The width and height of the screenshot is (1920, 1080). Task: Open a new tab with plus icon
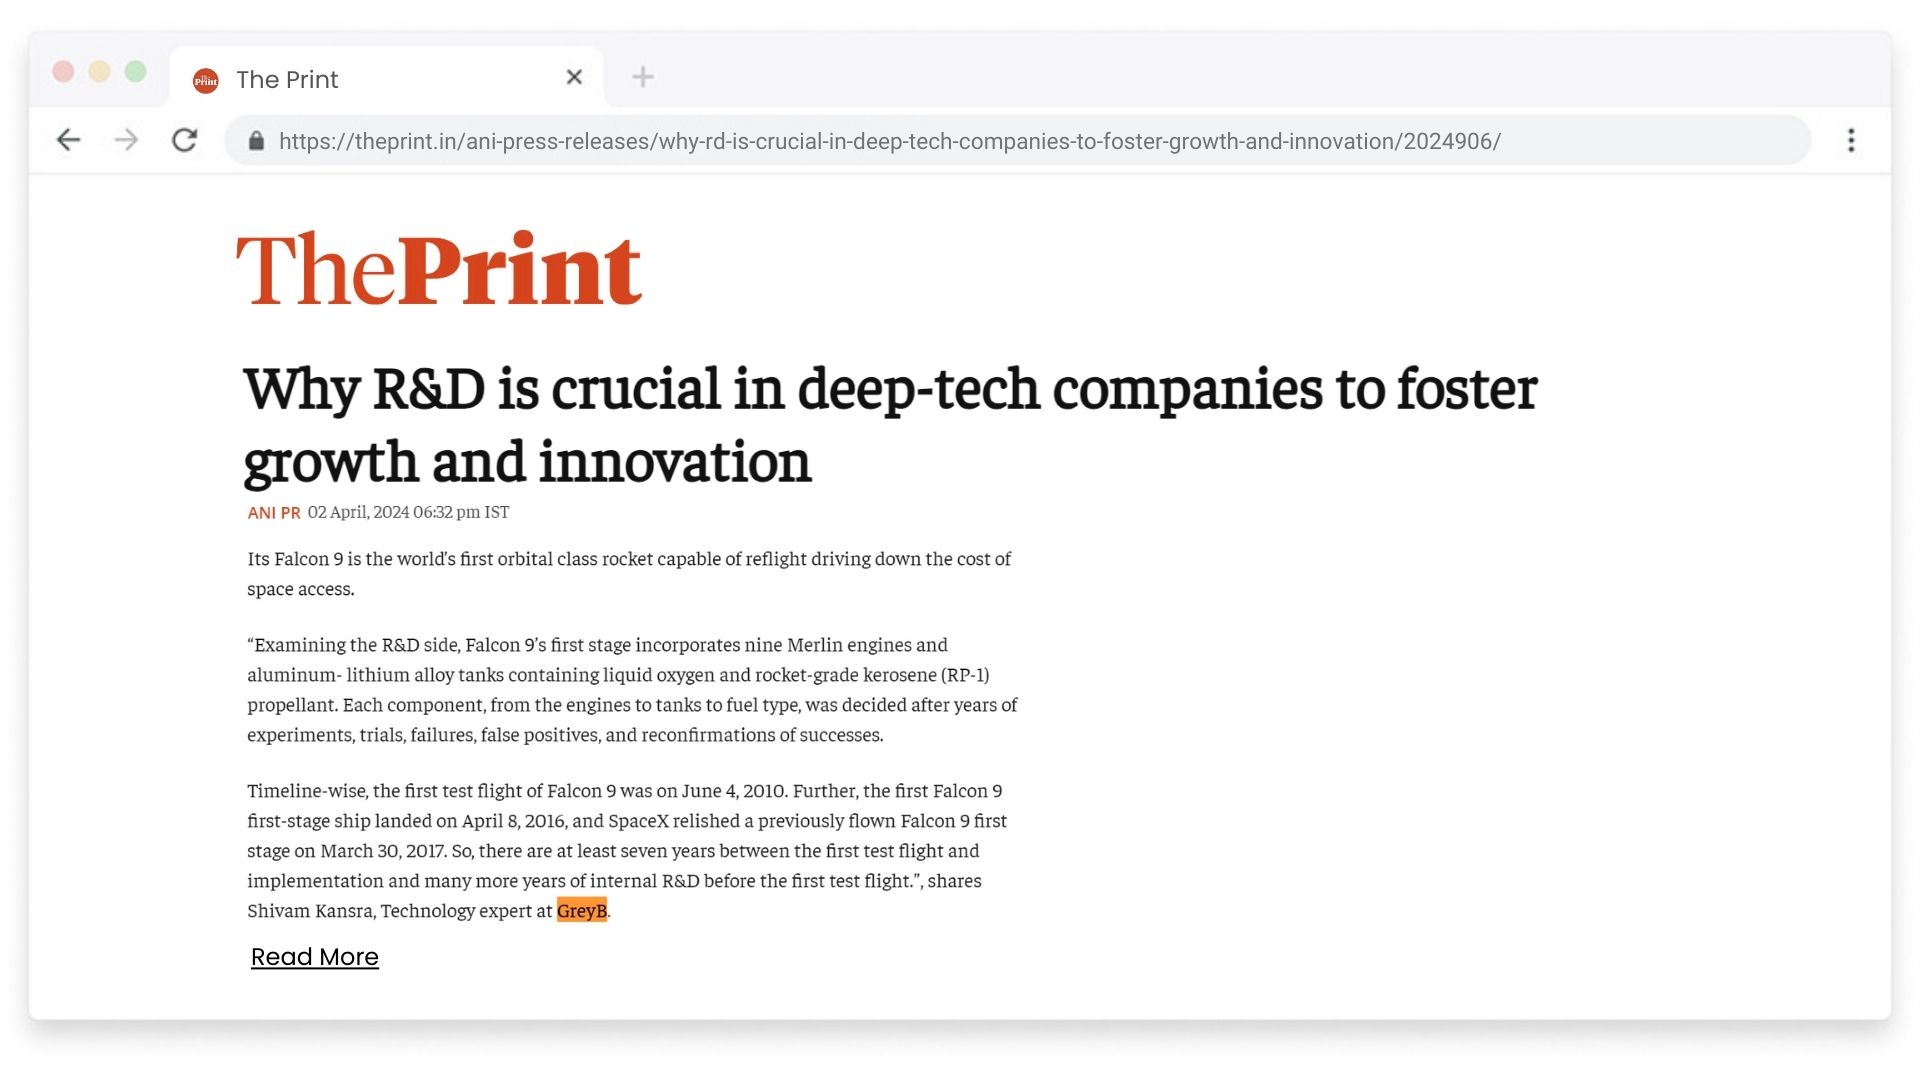643,77
